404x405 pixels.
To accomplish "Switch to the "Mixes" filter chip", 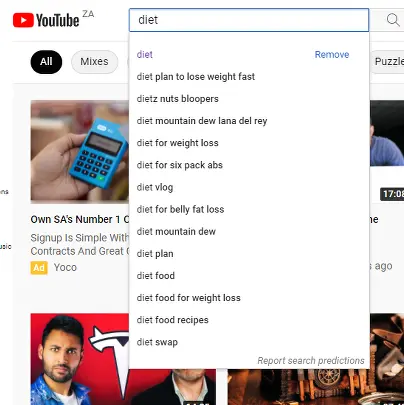I will [x=94, y=62].
